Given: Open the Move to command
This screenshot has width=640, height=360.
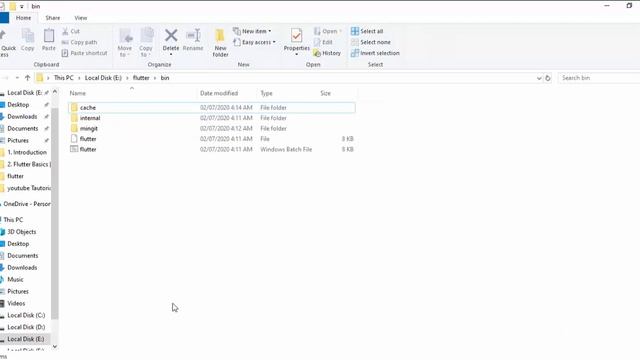Looking at the screenshot, I should click(125, 42).
